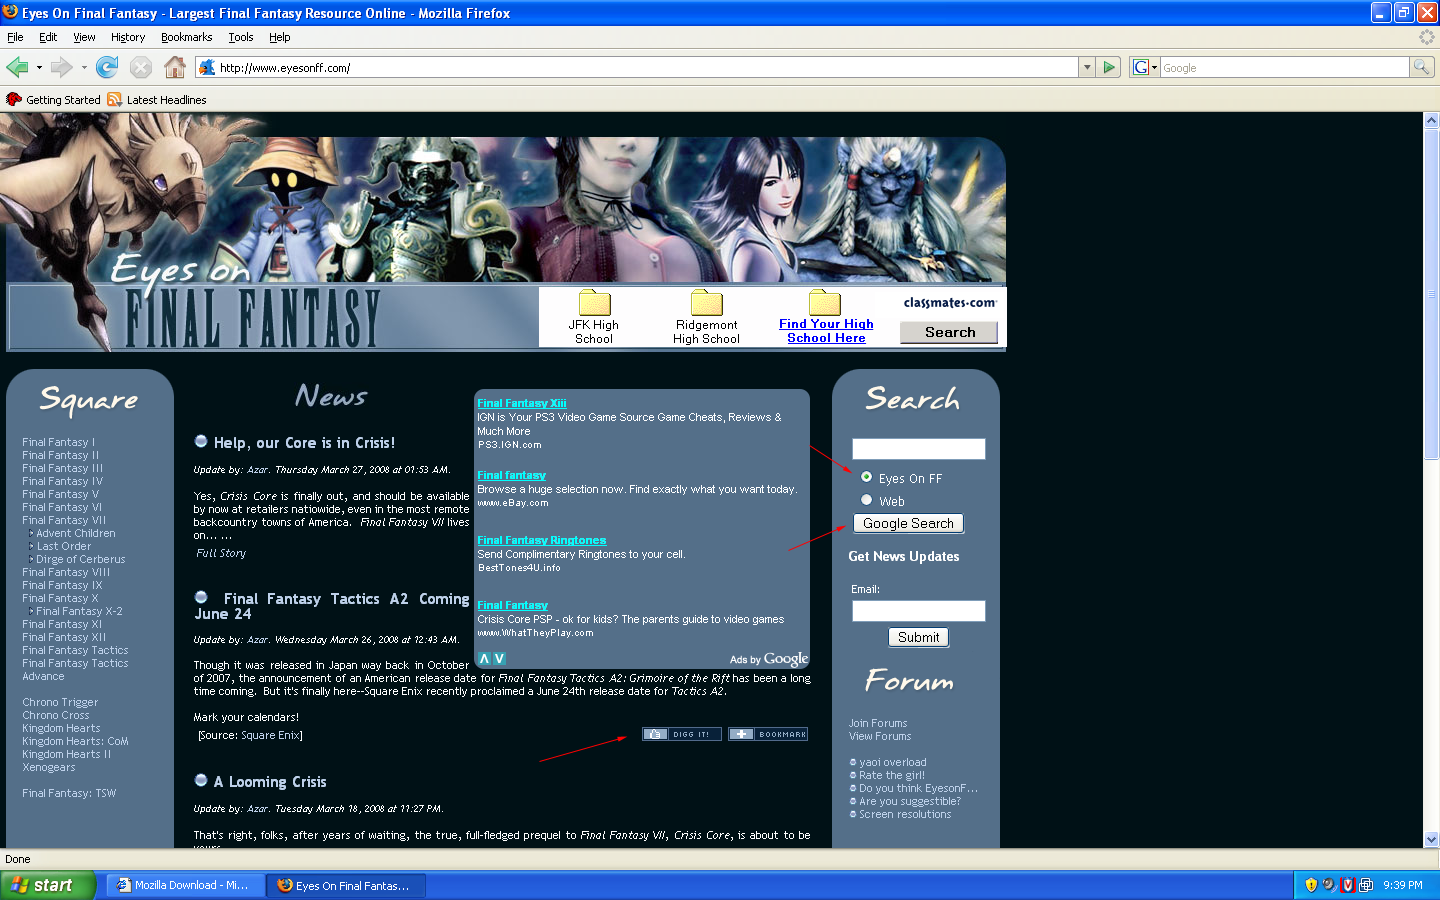The height and width of the screenshot is (900, 1440).
Task: Select the Web radio button
Action: click(x=866, y=500)
